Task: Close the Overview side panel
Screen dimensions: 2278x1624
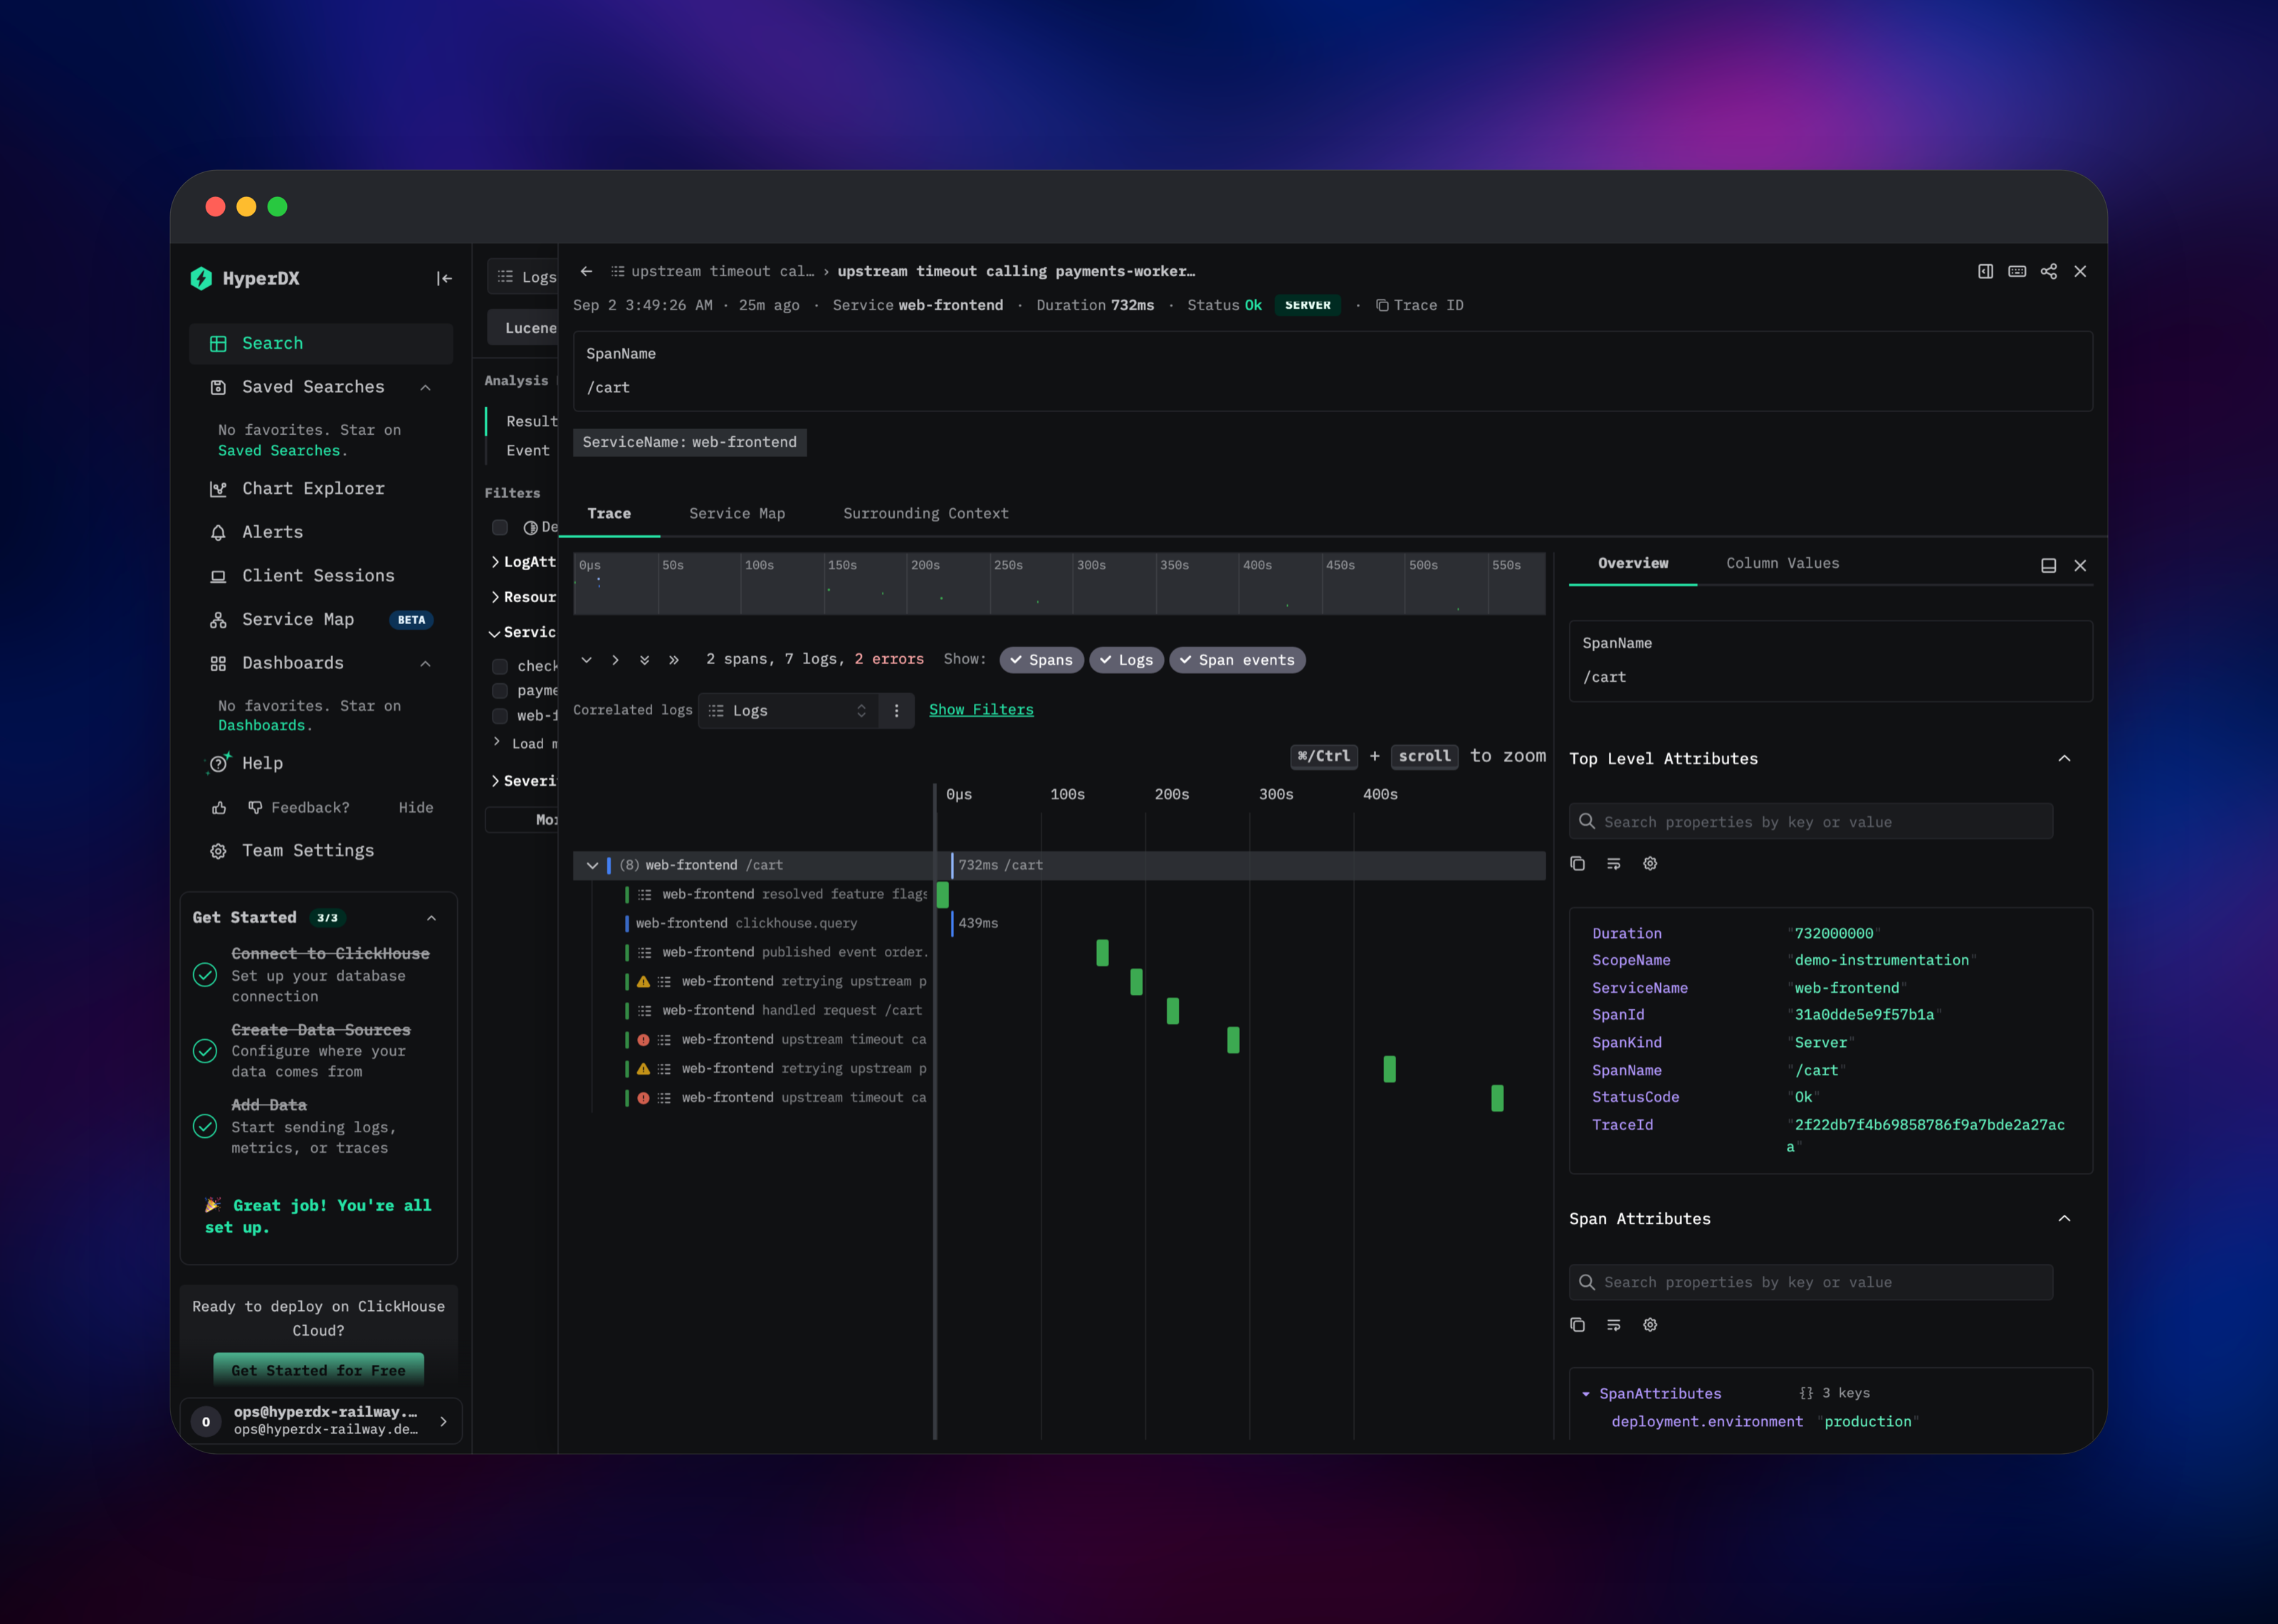Action: point(2080,565)
